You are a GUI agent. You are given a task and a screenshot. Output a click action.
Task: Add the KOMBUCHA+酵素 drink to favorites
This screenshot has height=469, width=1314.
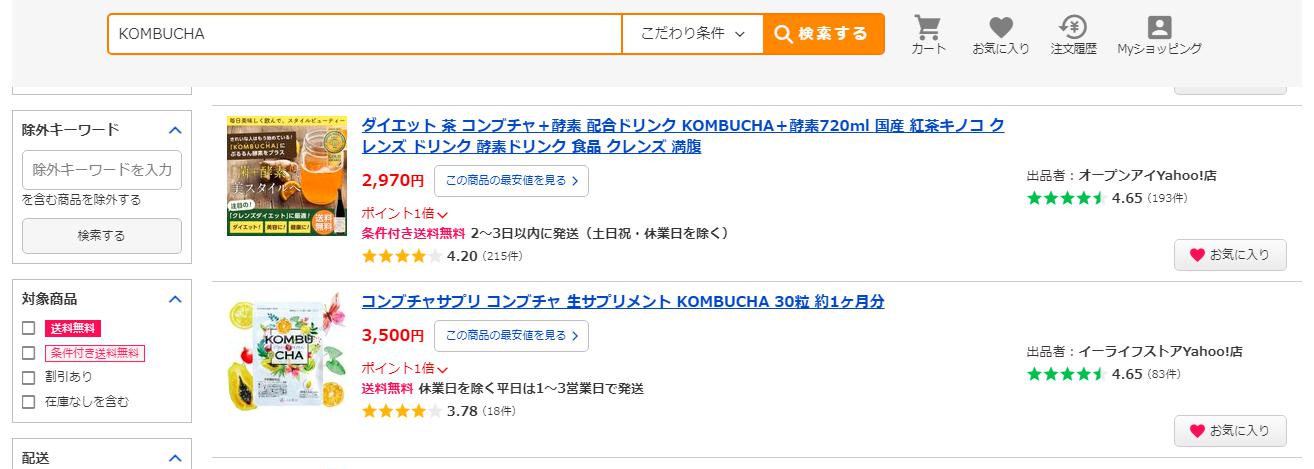[1230, 255]
